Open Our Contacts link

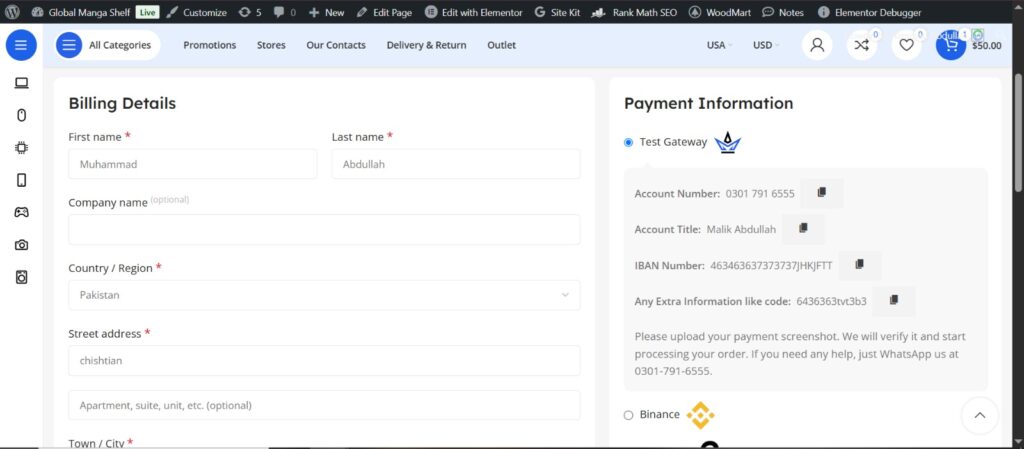(336, 45)
